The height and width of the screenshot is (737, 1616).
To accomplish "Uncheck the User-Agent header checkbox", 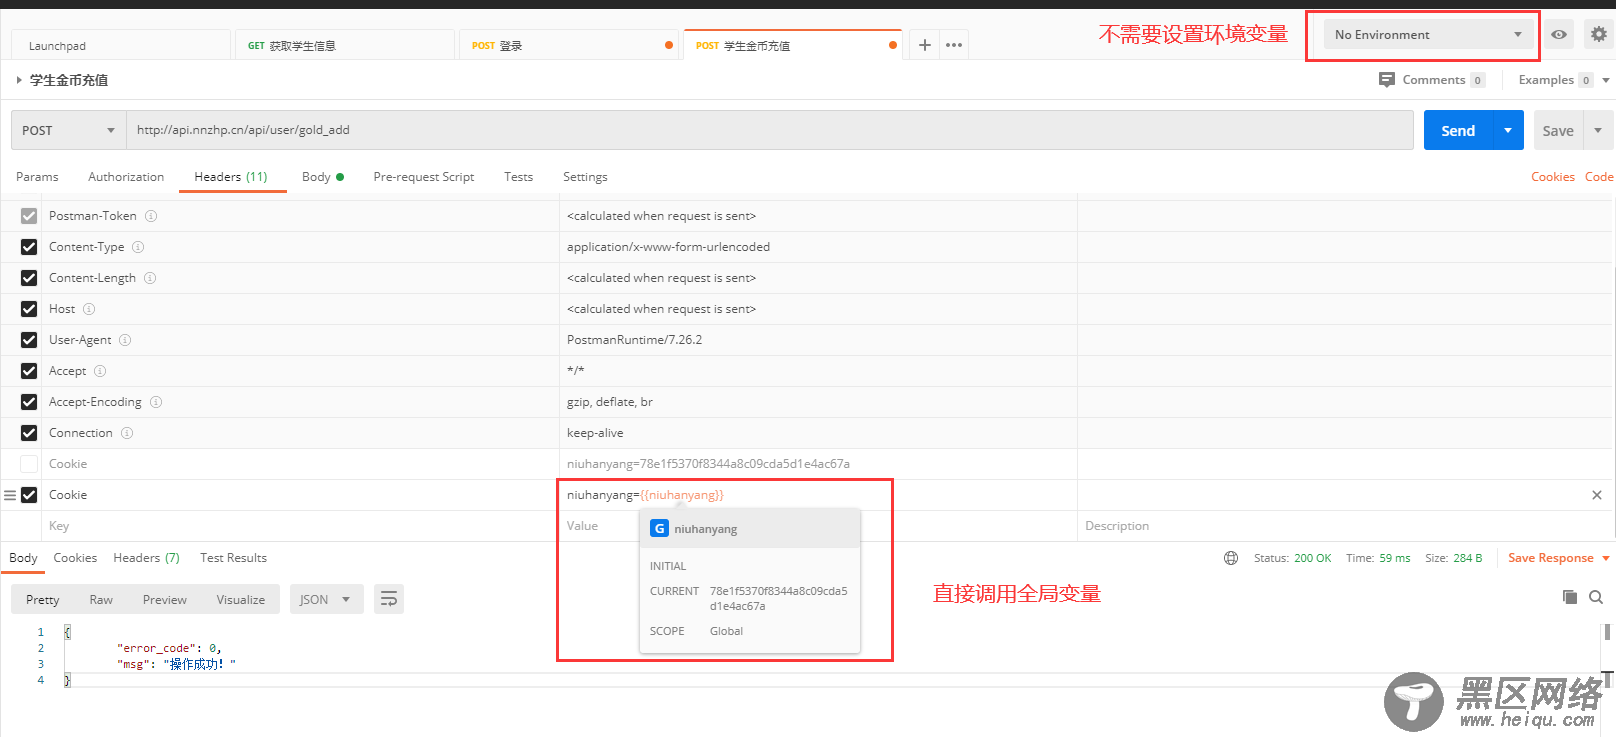I will tap(29, 340).
